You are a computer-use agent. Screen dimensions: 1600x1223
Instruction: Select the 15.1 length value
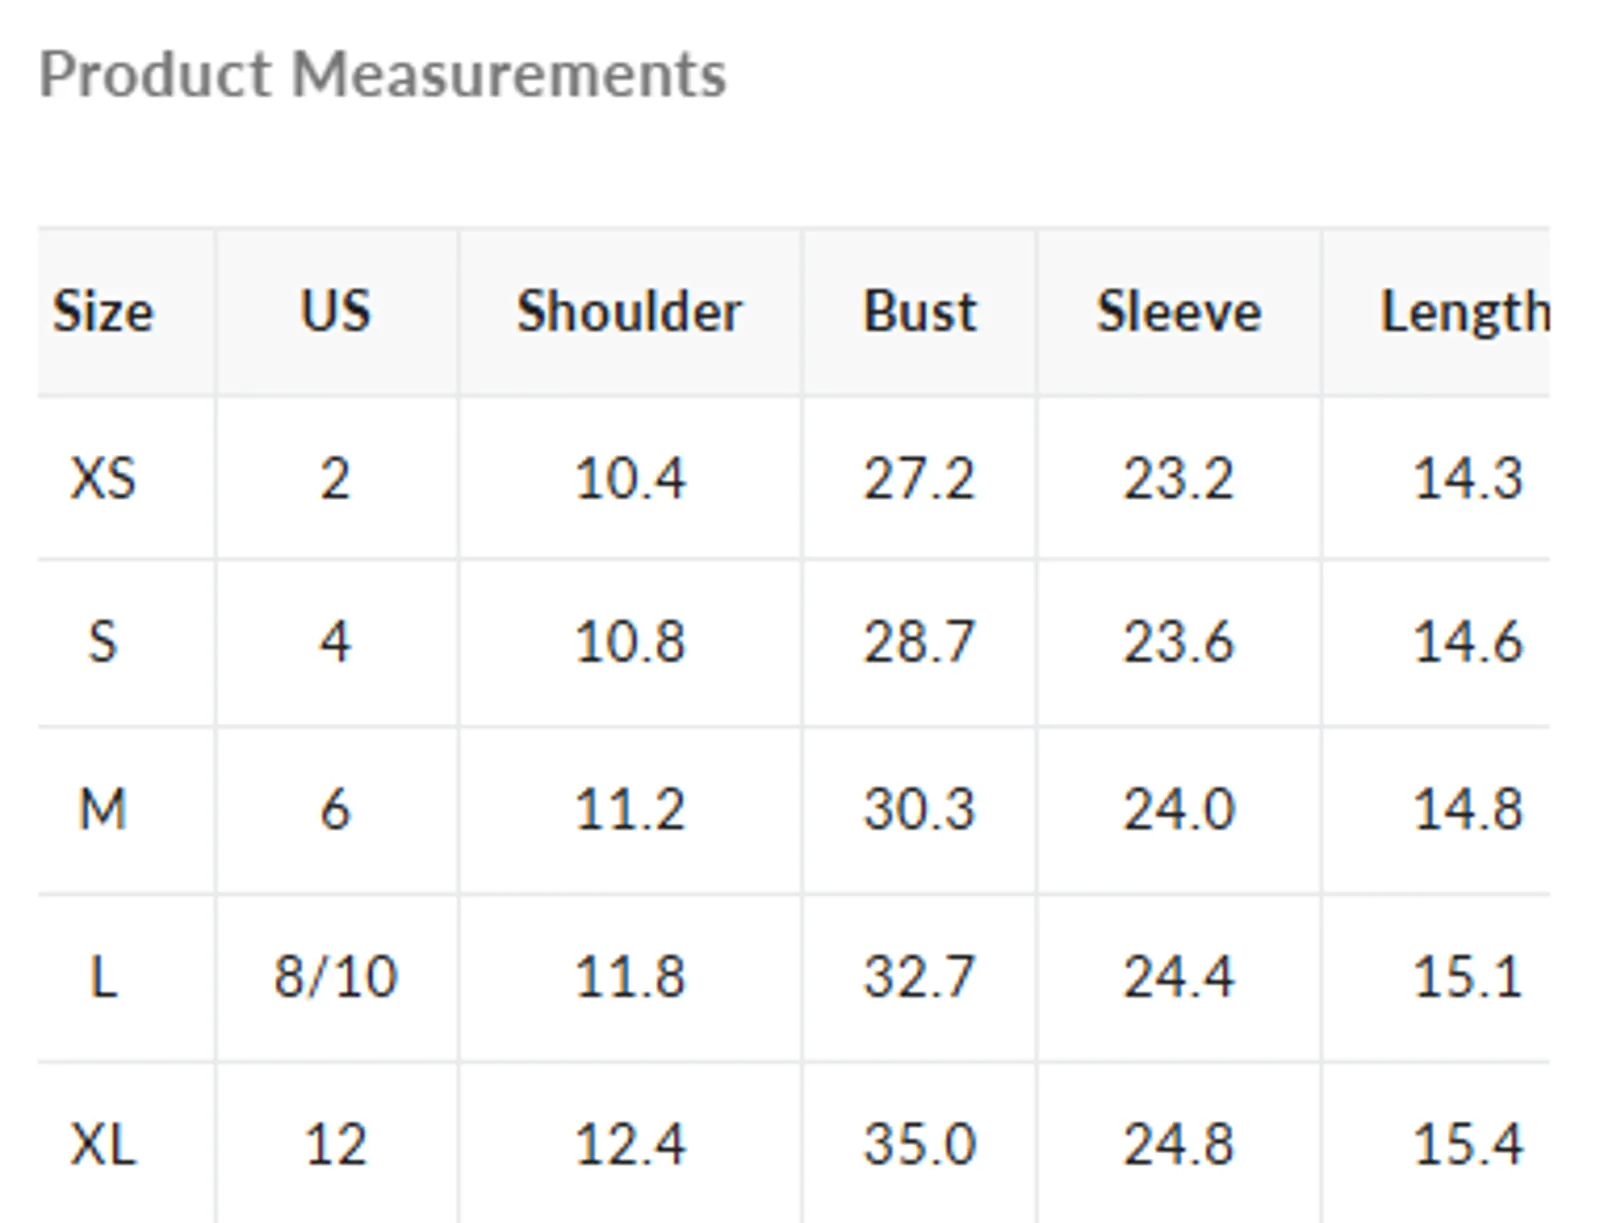click(x=1467, y=976)
